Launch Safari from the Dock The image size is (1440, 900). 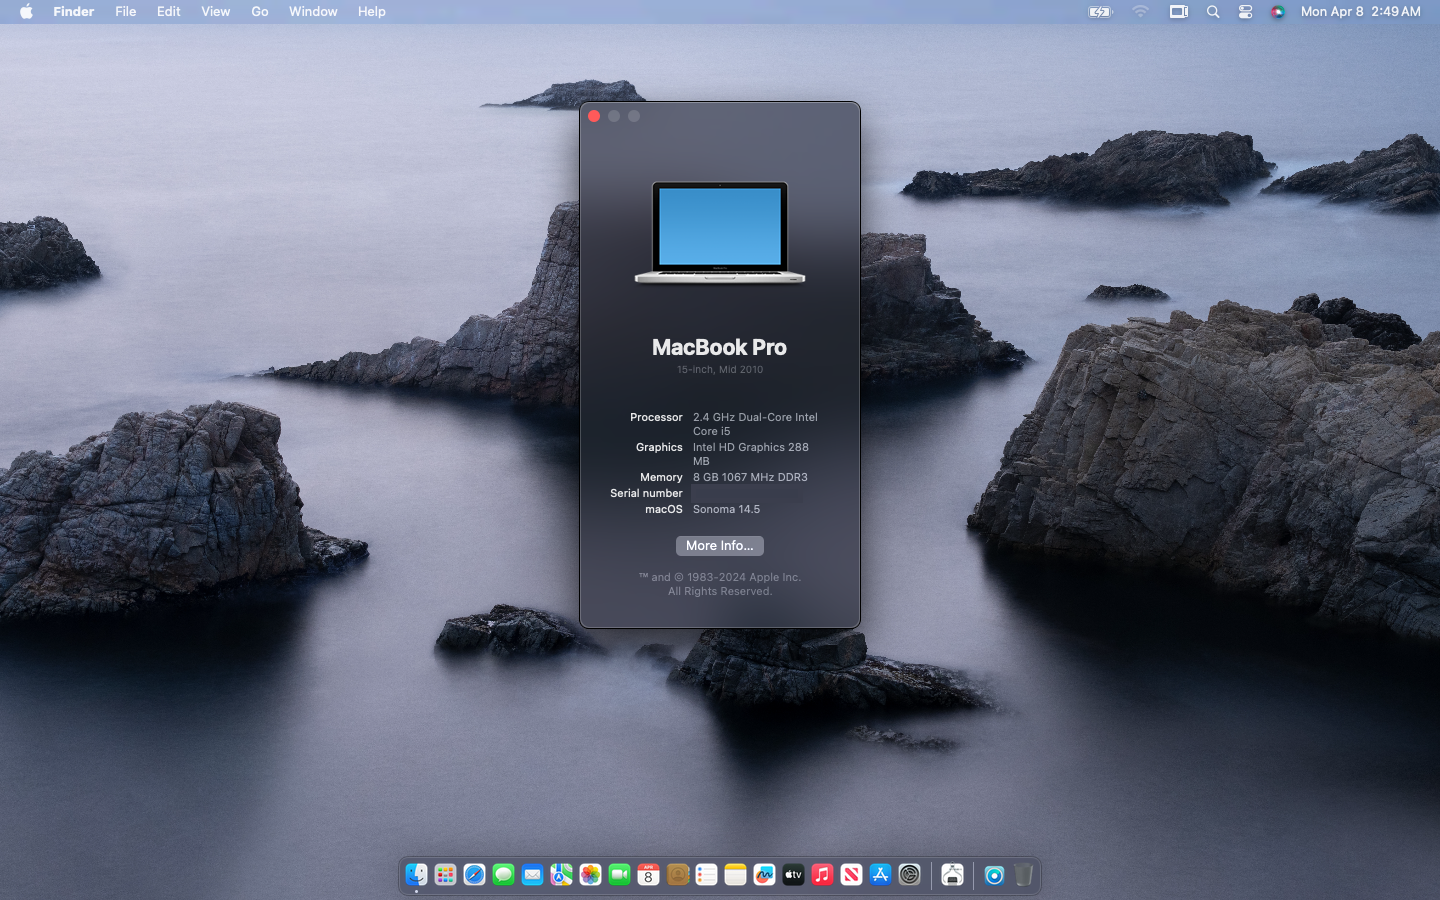click(475, 875)
